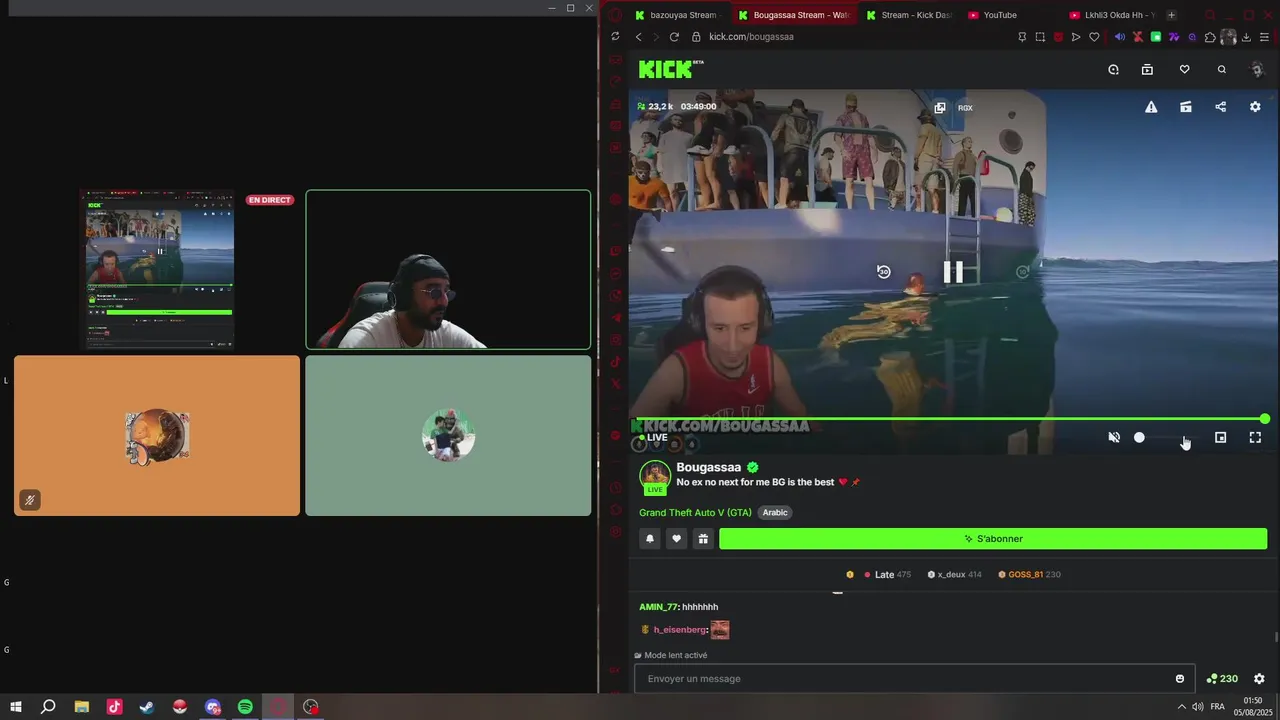1280x720 pixels.
Task: Click the video popout icon beside RGX
Action: 940,107
